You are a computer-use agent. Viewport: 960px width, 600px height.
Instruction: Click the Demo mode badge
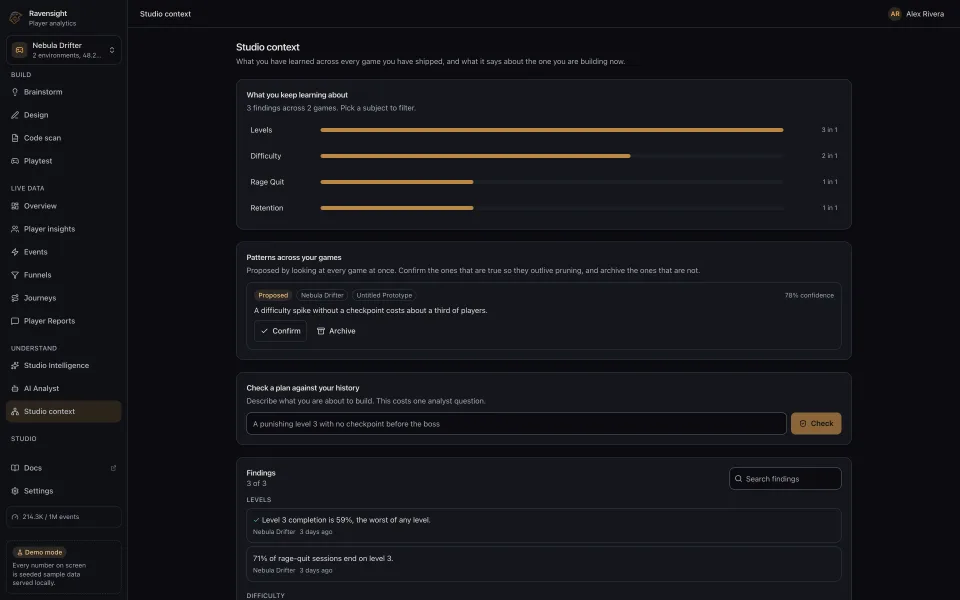click(39, 552)
